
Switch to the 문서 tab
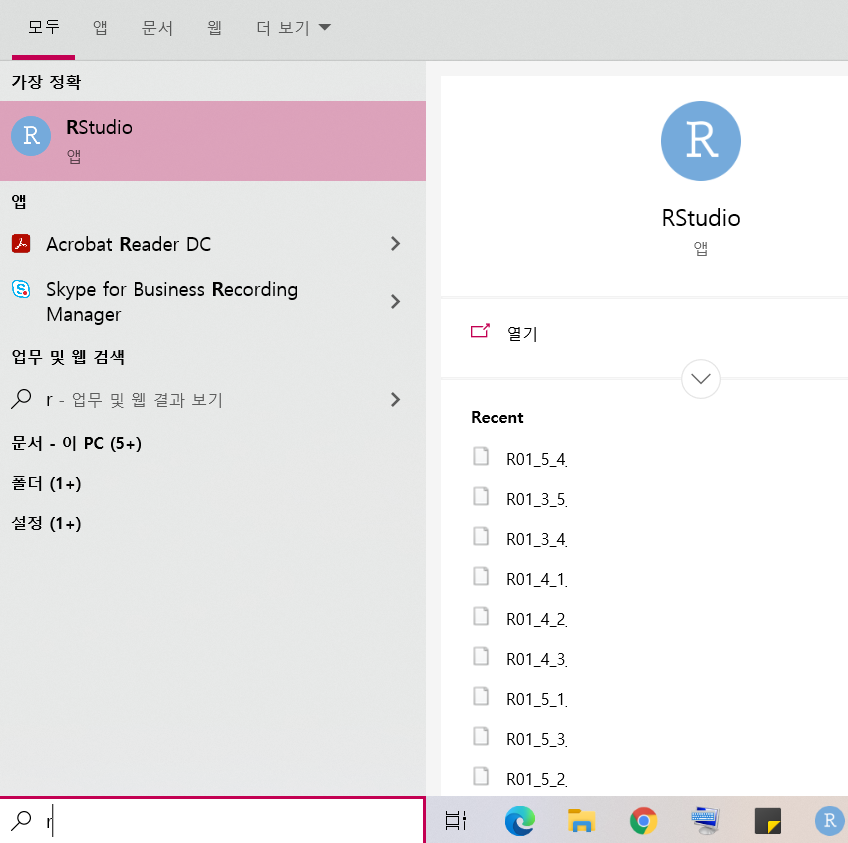[x=157, y=28]
